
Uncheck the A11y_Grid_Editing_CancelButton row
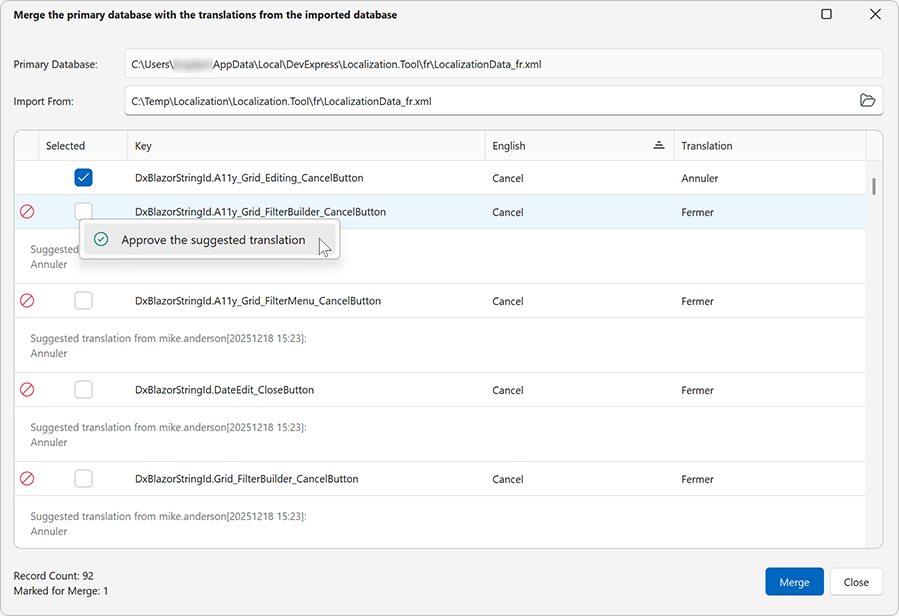[x=83, y=177]
